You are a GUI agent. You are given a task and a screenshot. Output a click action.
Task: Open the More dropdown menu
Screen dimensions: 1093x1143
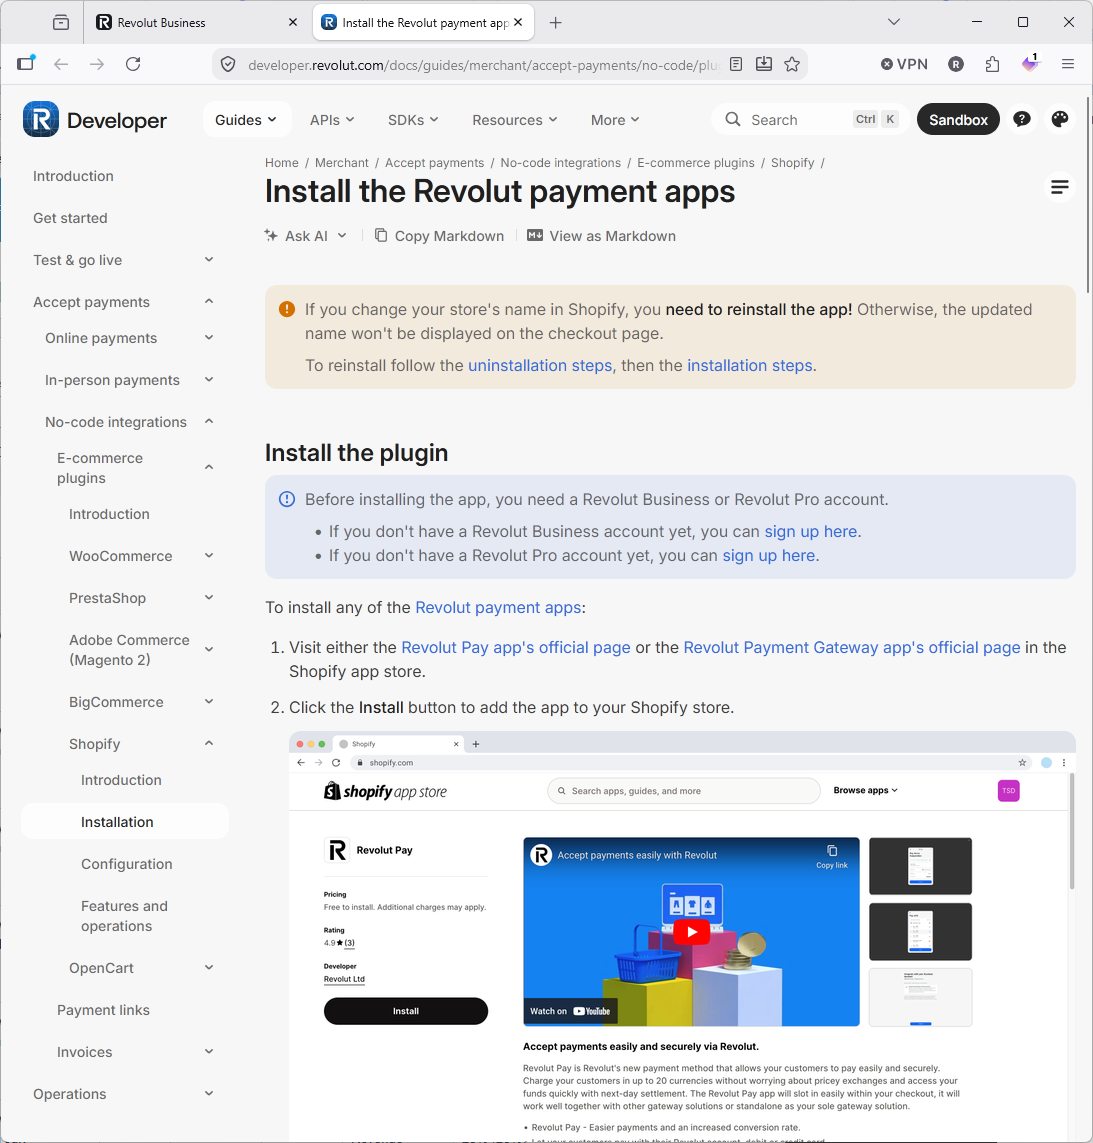(615, 120)
